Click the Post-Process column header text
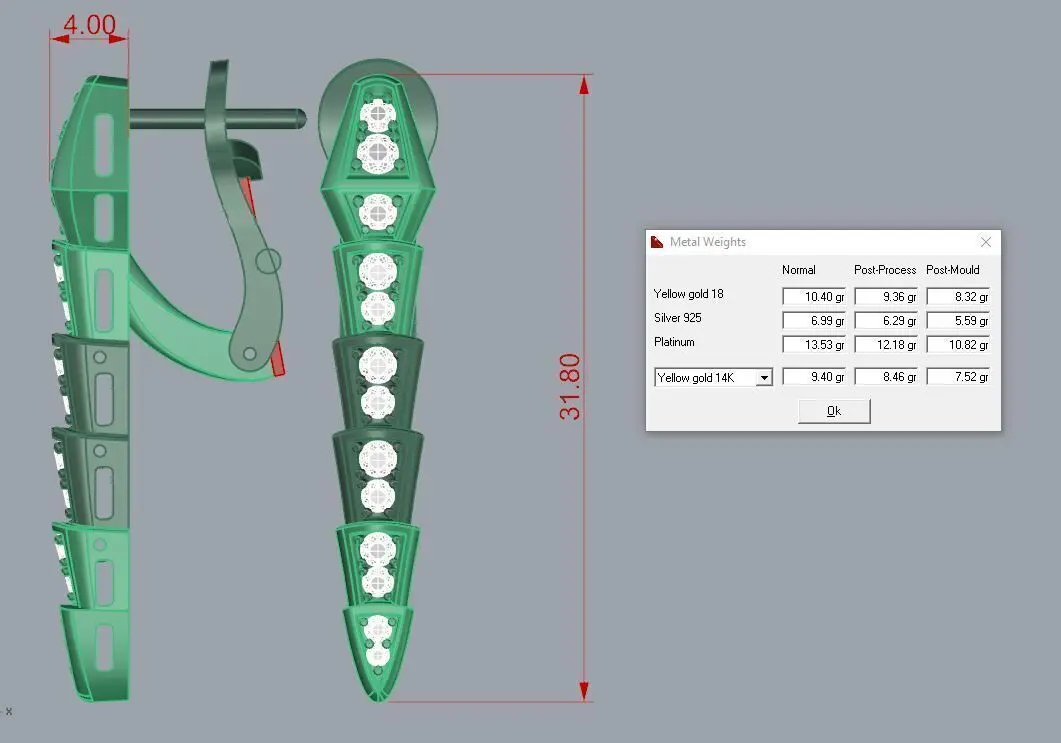Screen dimensions: 1061x743 884,269
